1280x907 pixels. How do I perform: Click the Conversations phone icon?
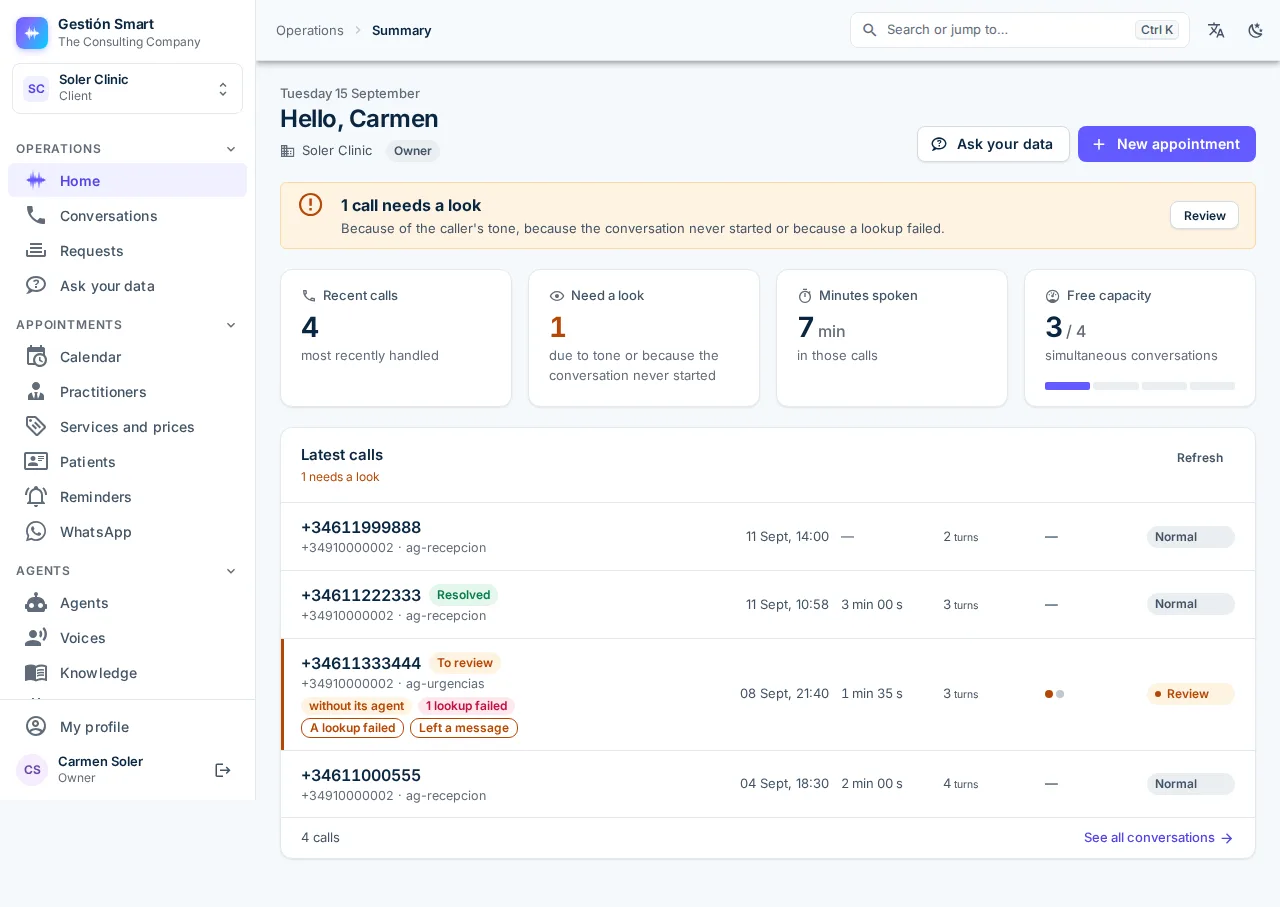(36, 215)
